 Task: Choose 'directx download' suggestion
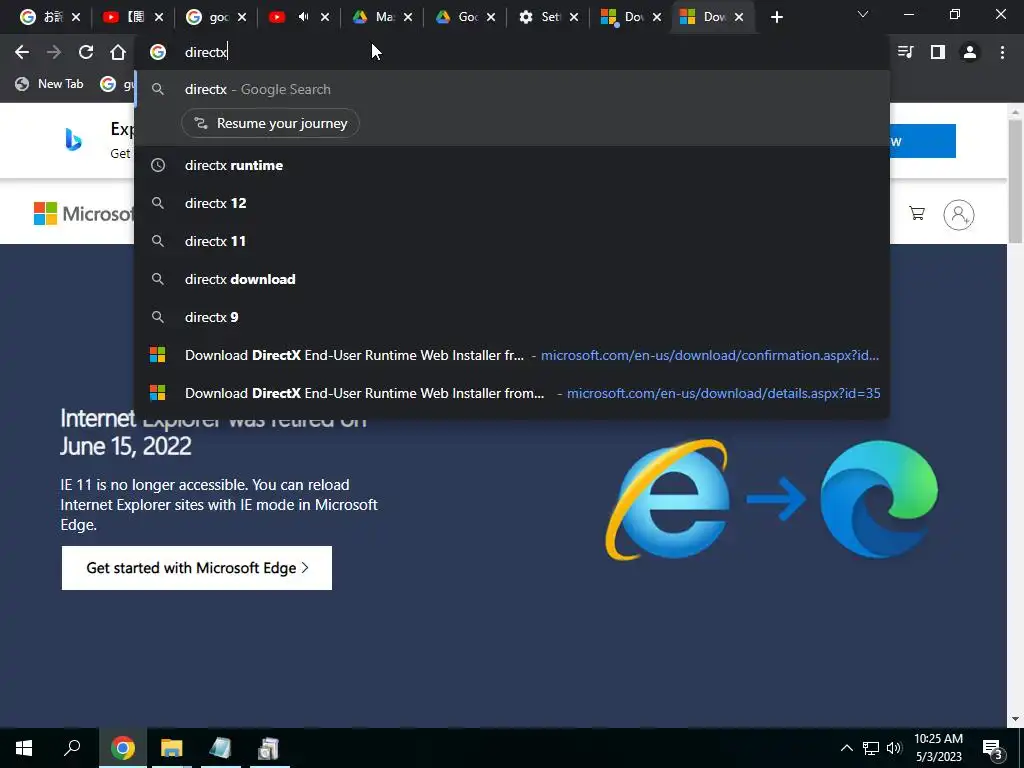tap(511, 279)
